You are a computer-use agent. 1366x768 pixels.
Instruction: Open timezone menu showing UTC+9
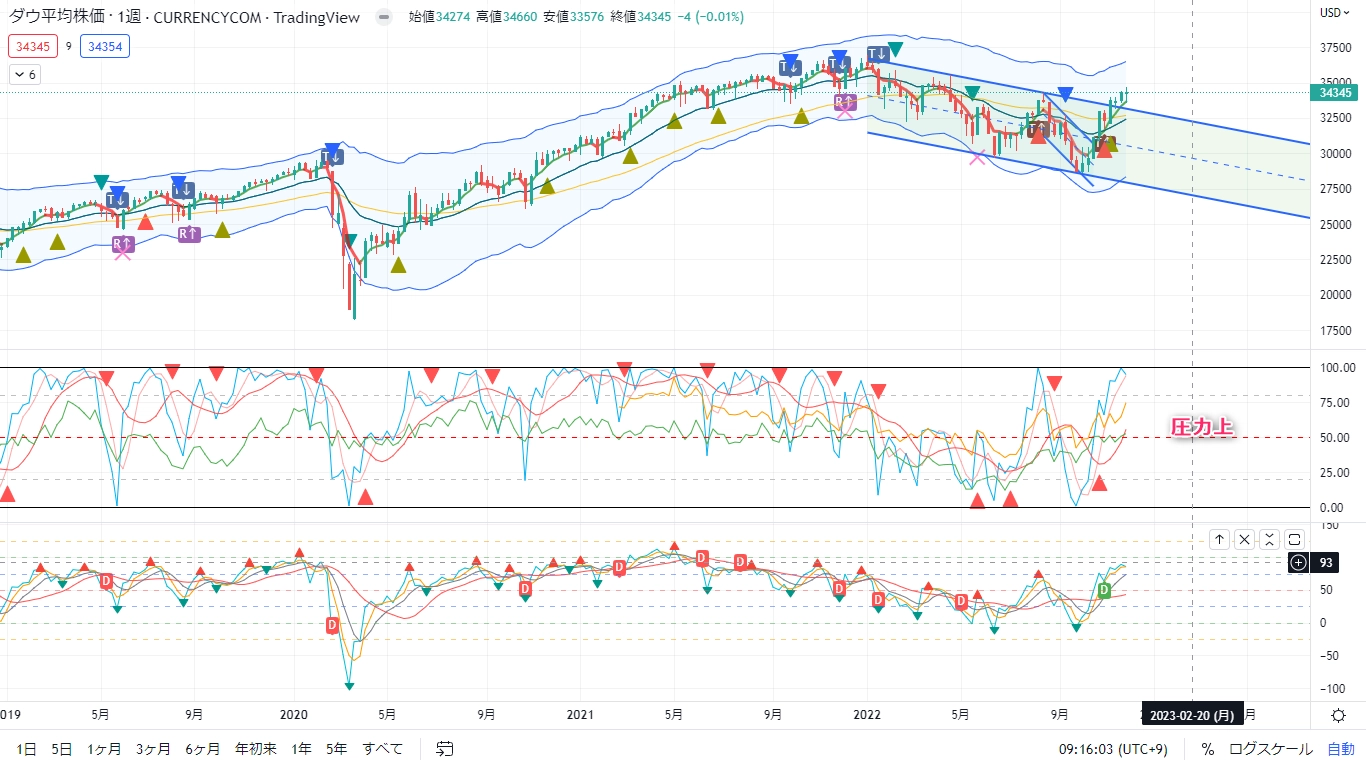pos(1115,749)
